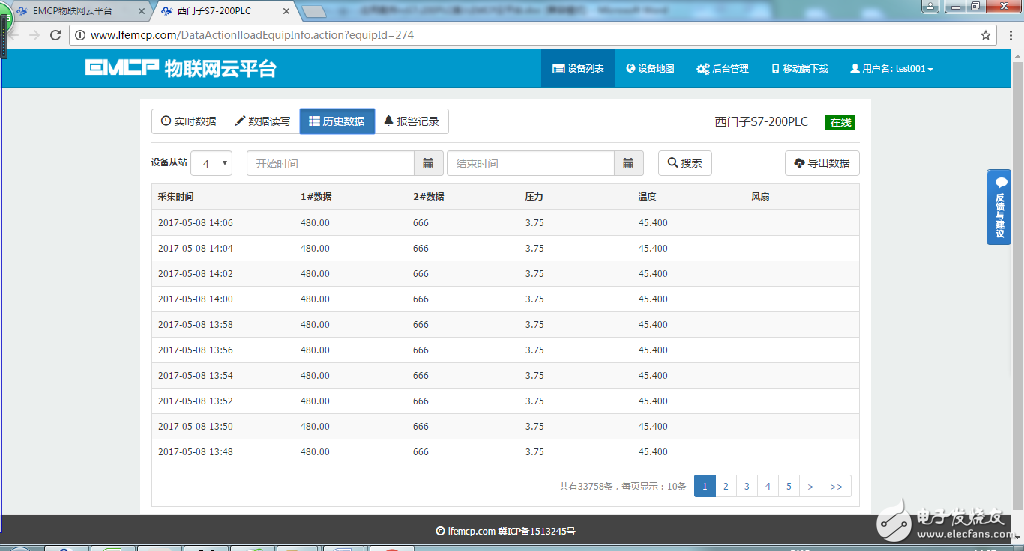Click the 压力 column header
Screen dimensions: 1024x551
pos(534,197)
